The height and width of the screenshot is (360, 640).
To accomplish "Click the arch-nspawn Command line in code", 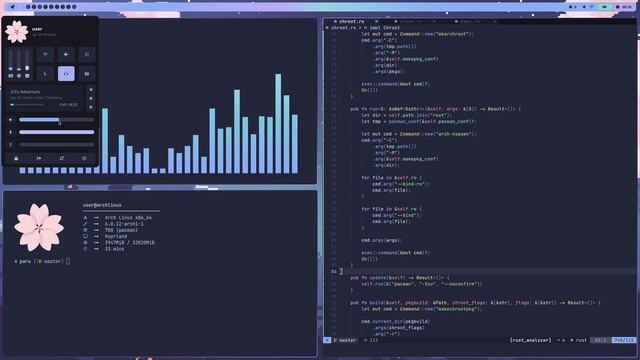I will click(419, 134).
